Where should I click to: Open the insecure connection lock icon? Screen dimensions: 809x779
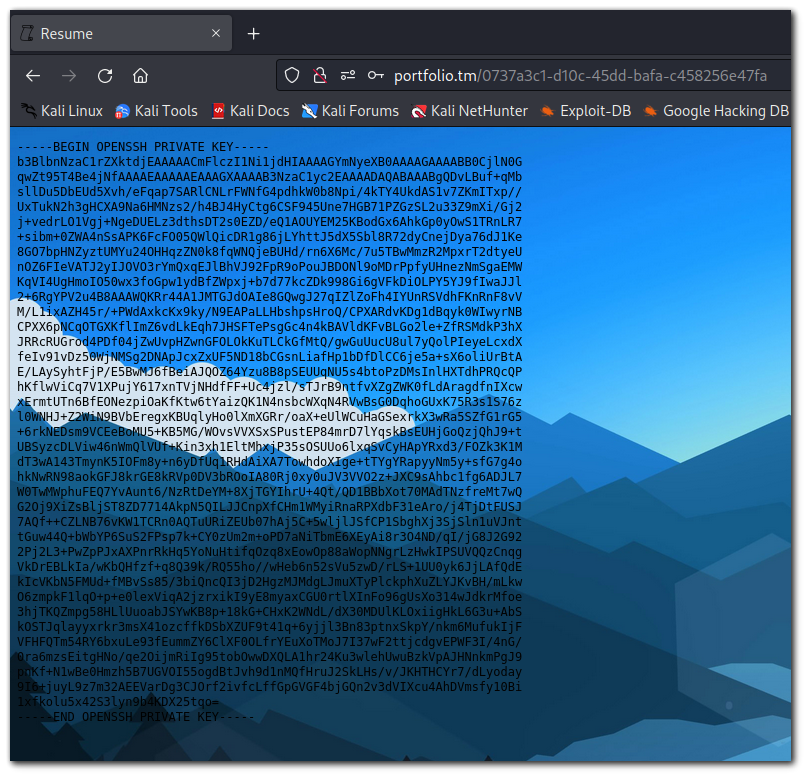point(320,75)
